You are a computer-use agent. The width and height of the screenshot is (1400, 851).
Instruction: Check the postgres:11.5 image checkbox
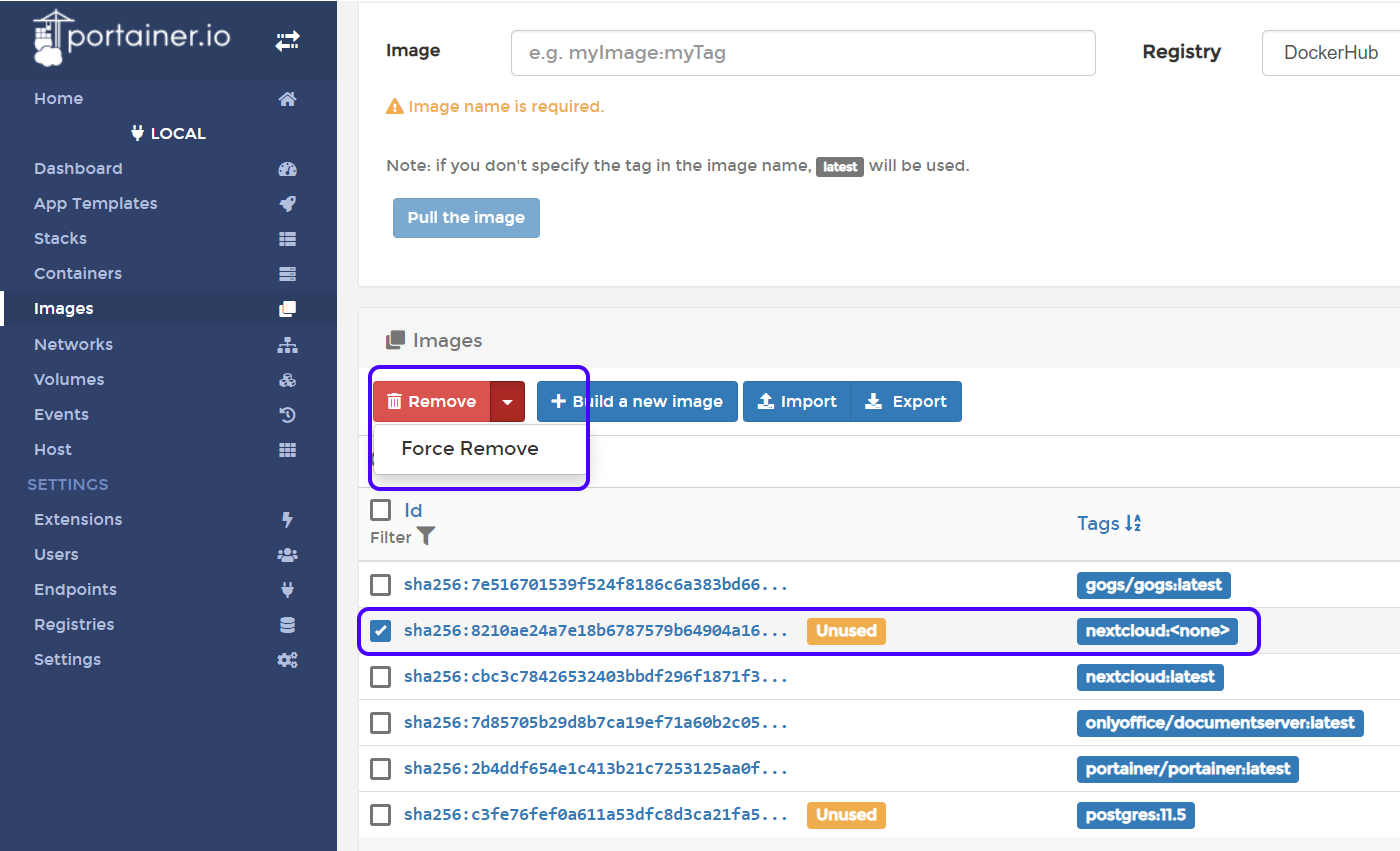pos(380,815)
